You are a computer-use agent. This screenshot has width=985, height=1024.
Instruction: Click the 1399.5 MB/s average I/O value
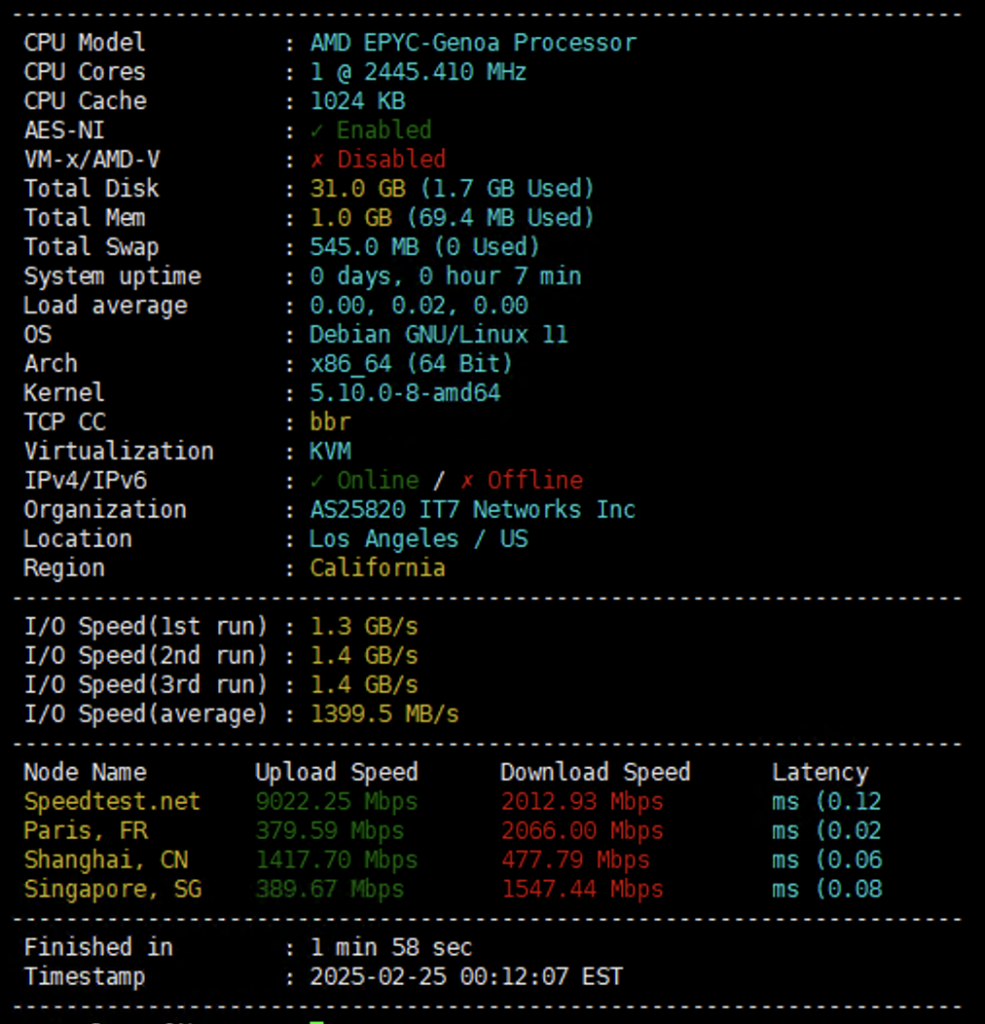click(x=384, y=714)
